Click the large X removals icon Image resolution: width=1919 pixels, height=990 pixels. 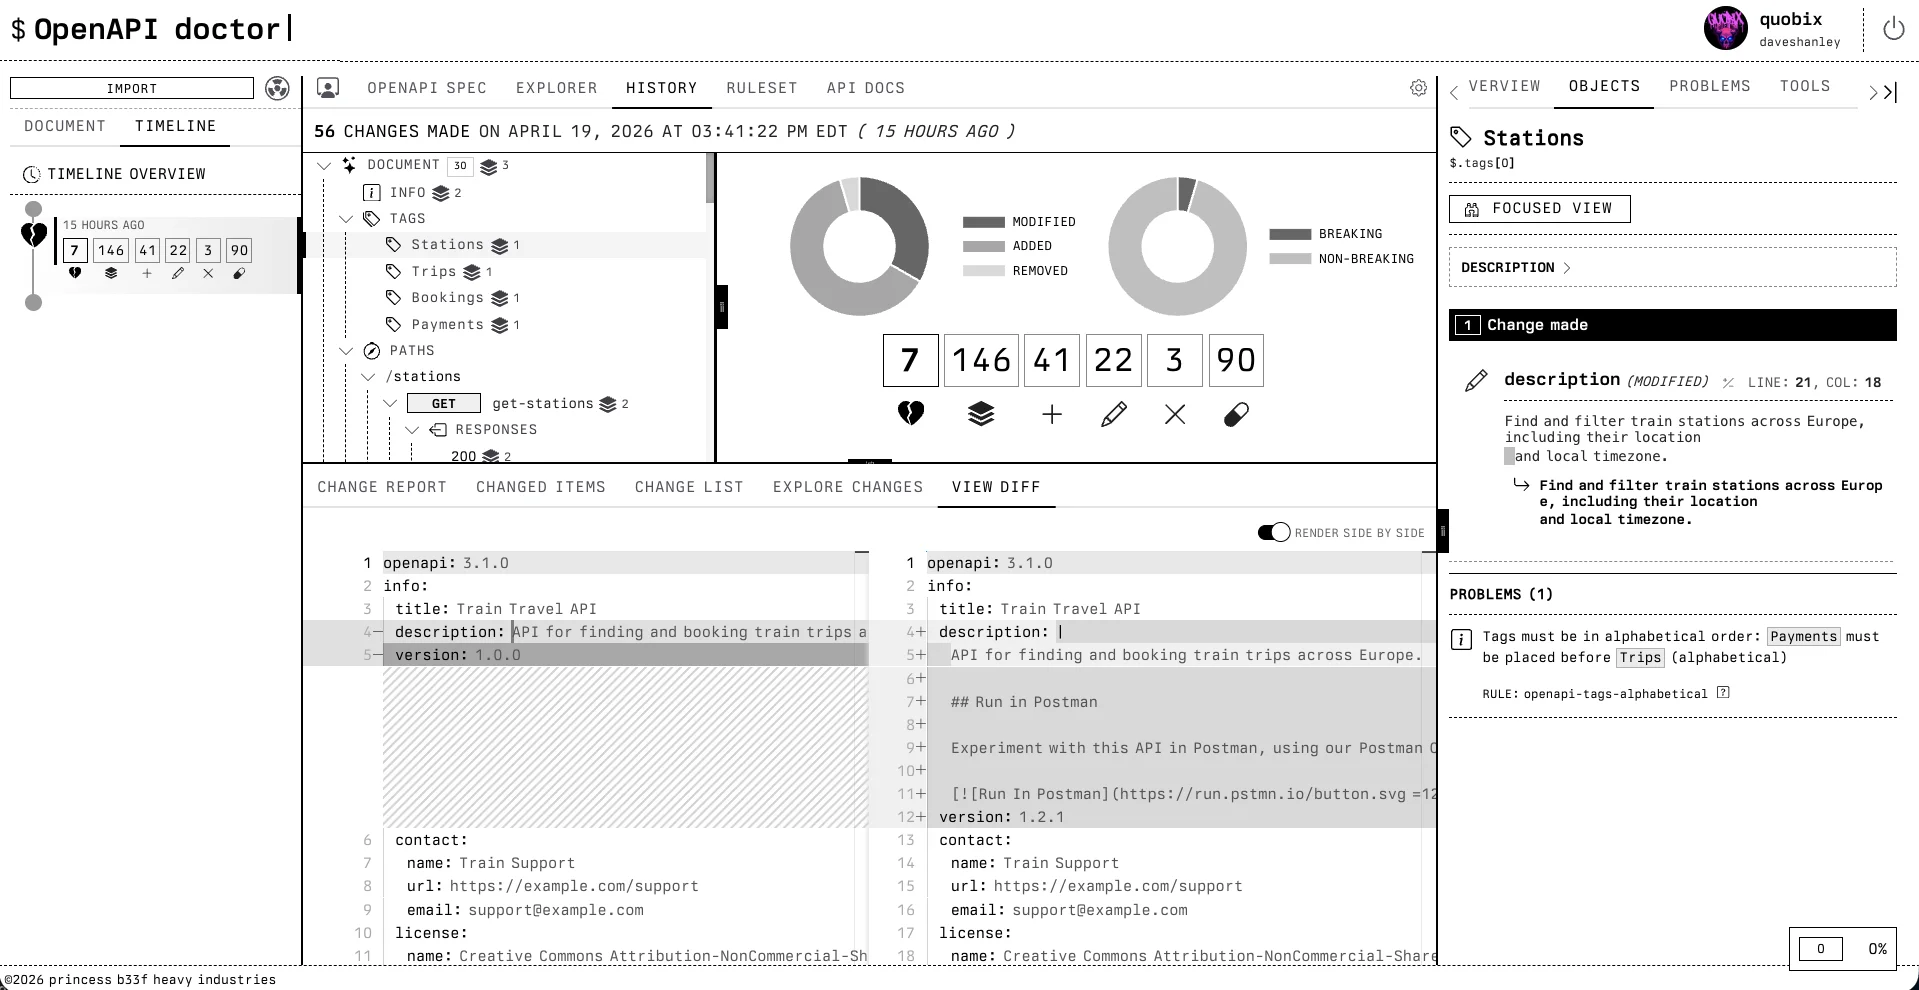(x=1175, y=414)
